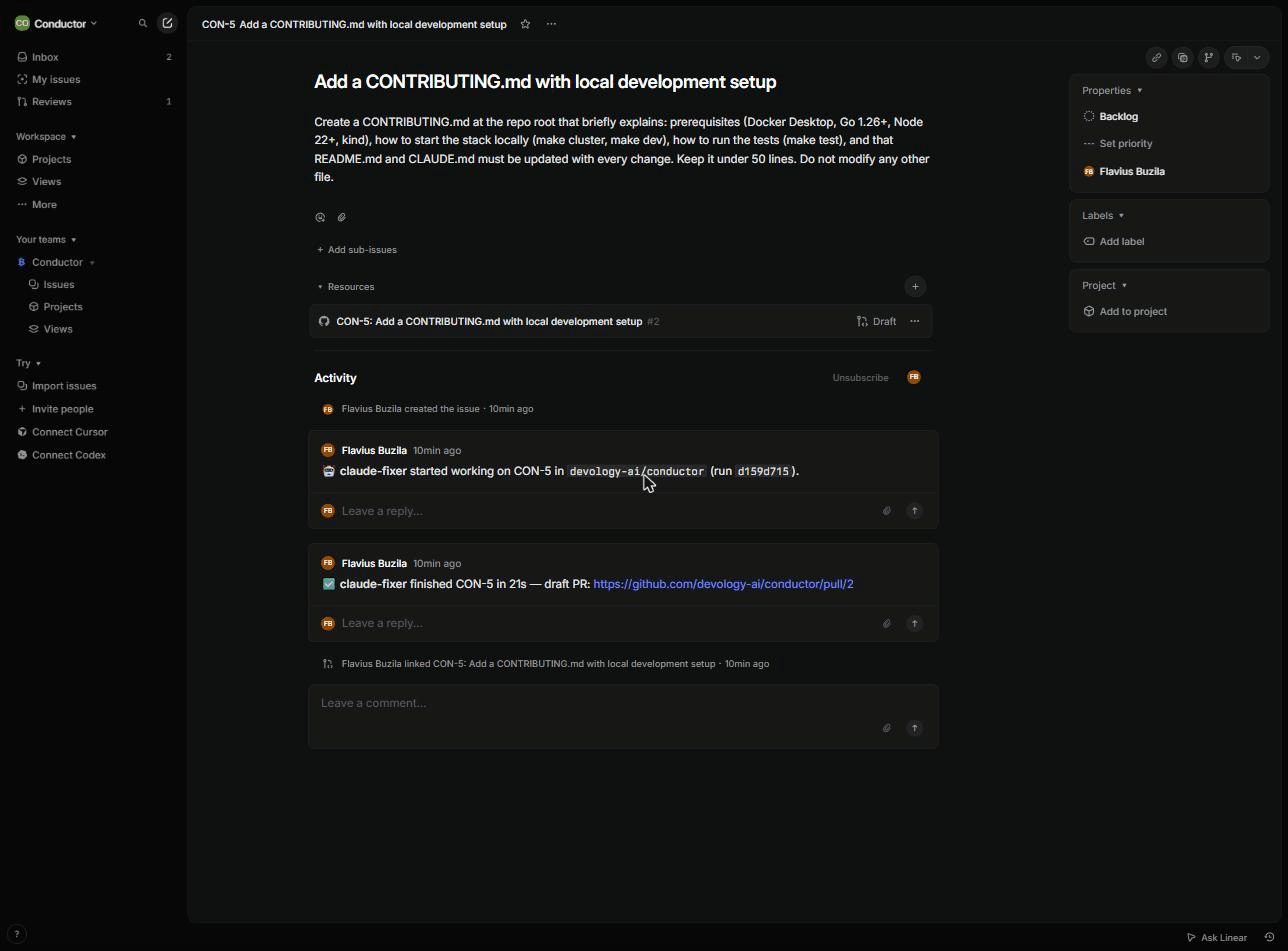1288x951 pixels.
Task: Click the paperclip in the main comment box
Action: point(886,728)
